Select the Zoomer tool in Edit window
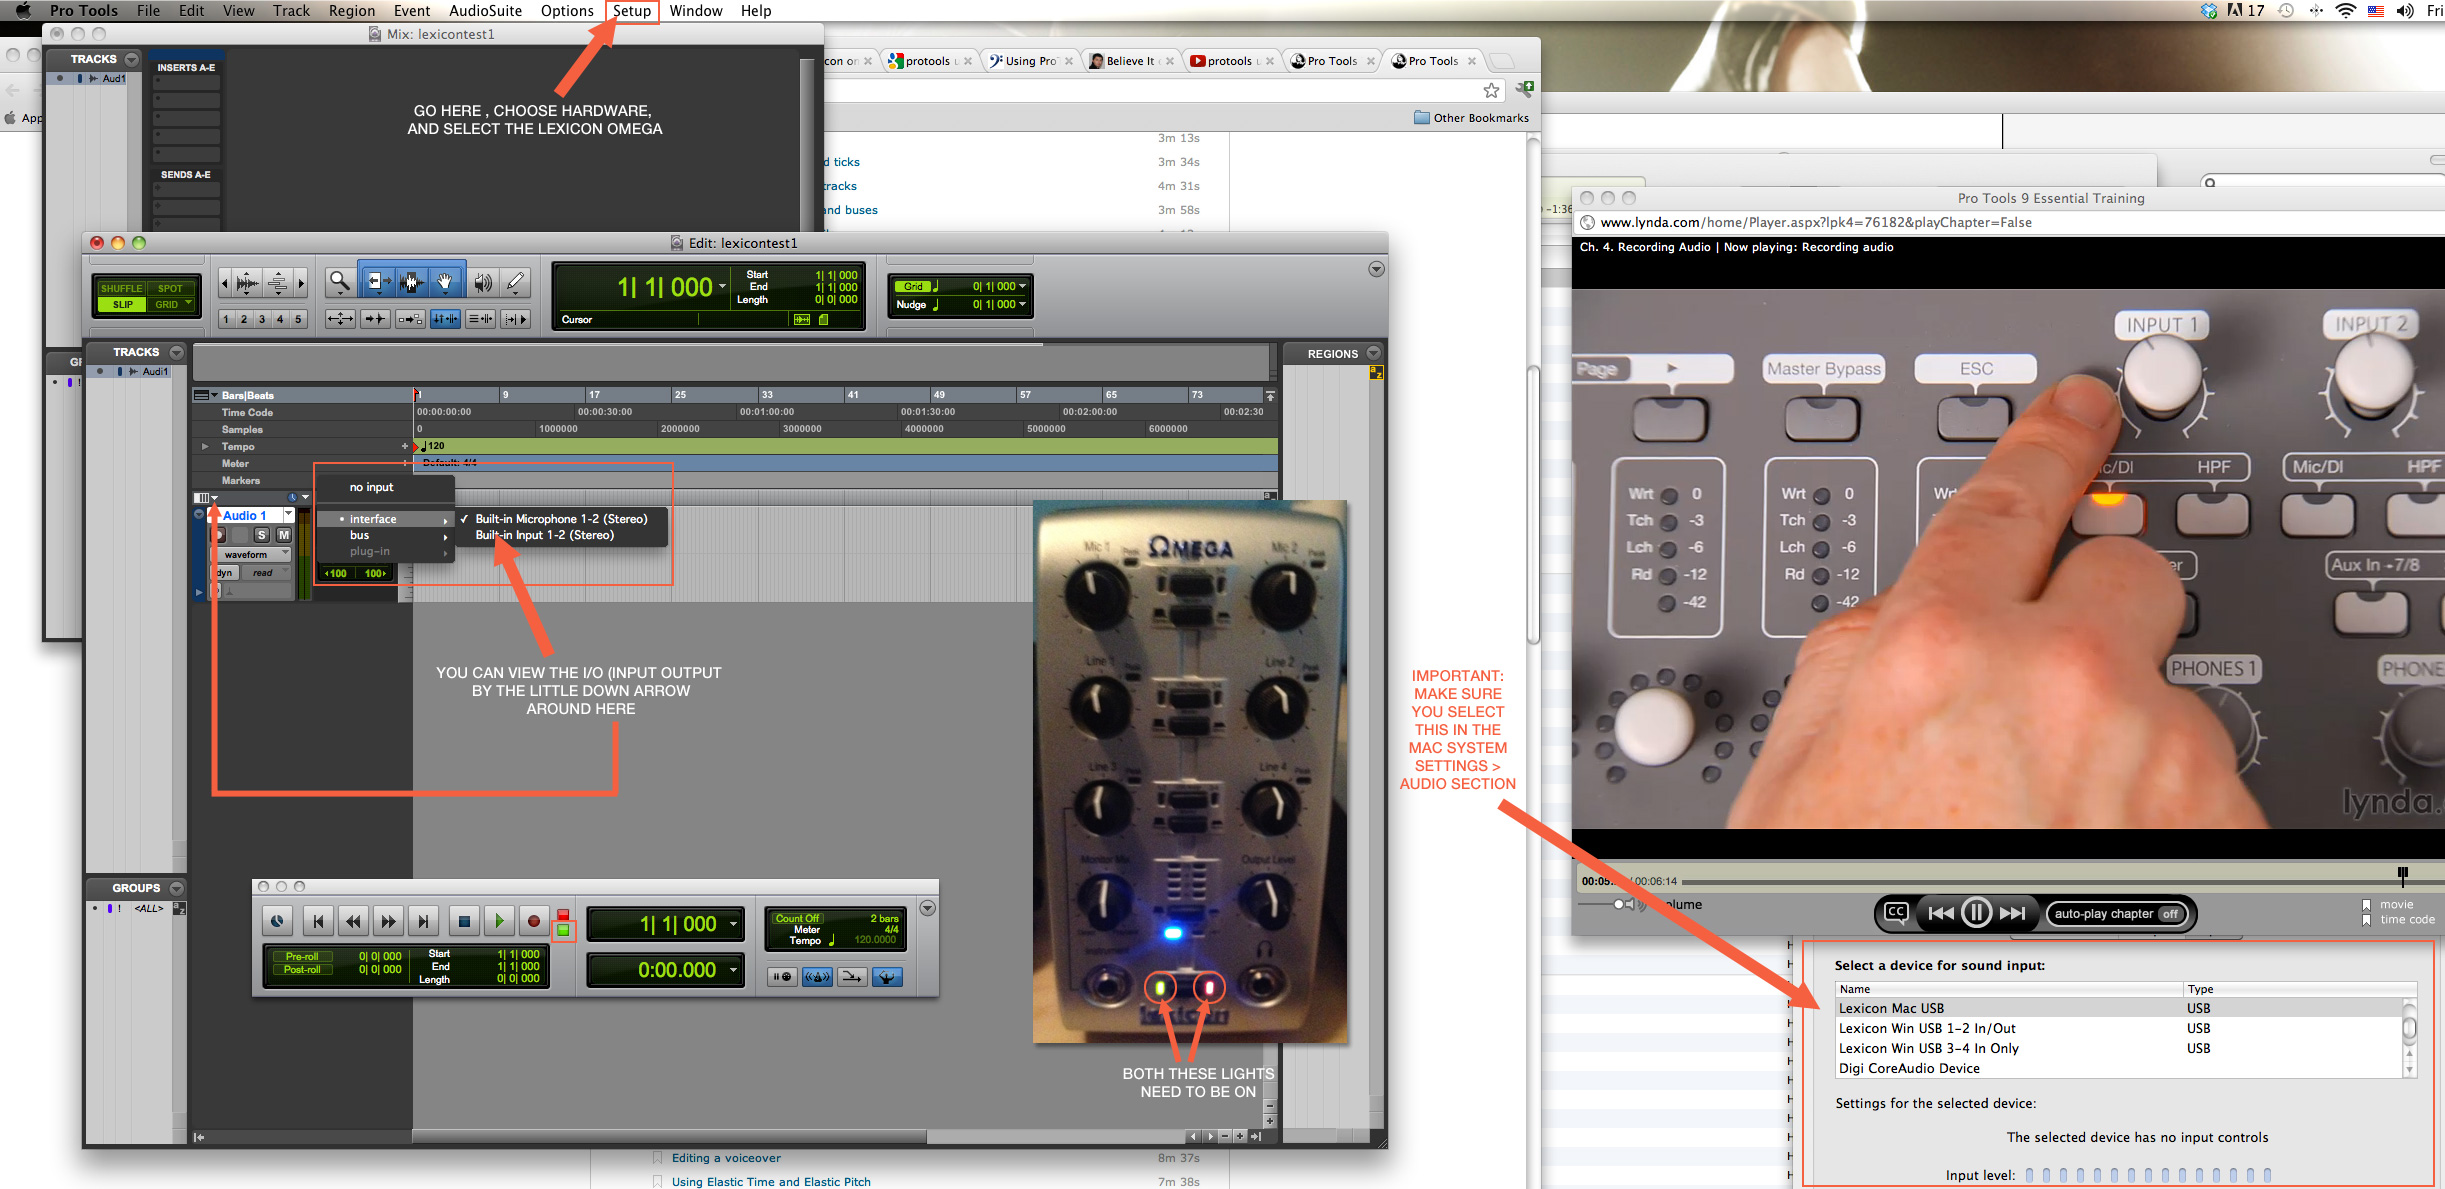Screen dimensions: 2445x1189 click(x=340, y=283)
